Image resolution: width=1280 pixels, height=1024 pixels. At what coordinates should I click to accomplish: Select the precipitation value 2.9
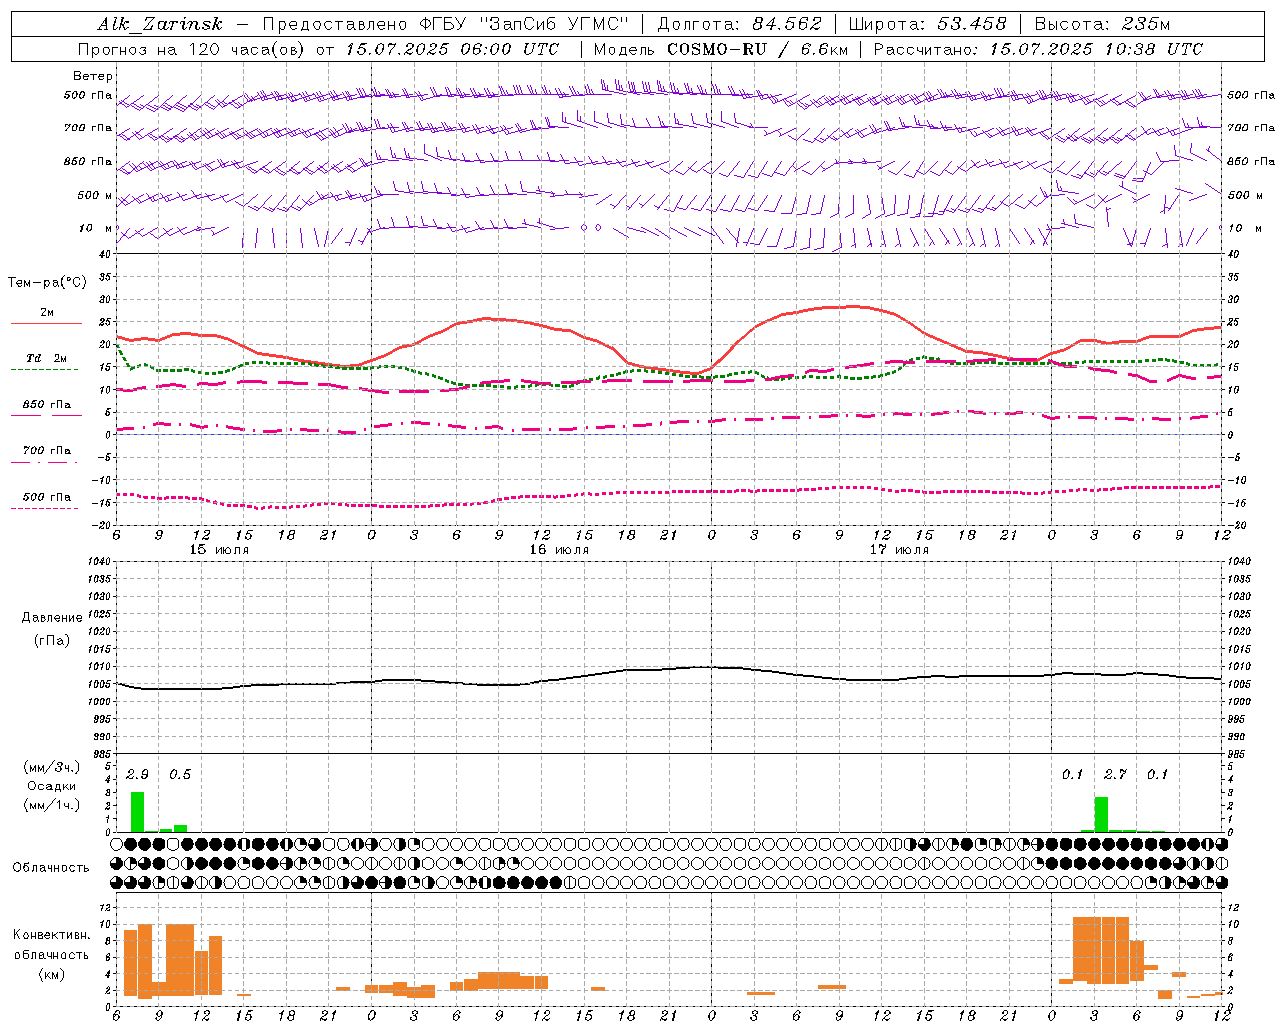point(137,775)
